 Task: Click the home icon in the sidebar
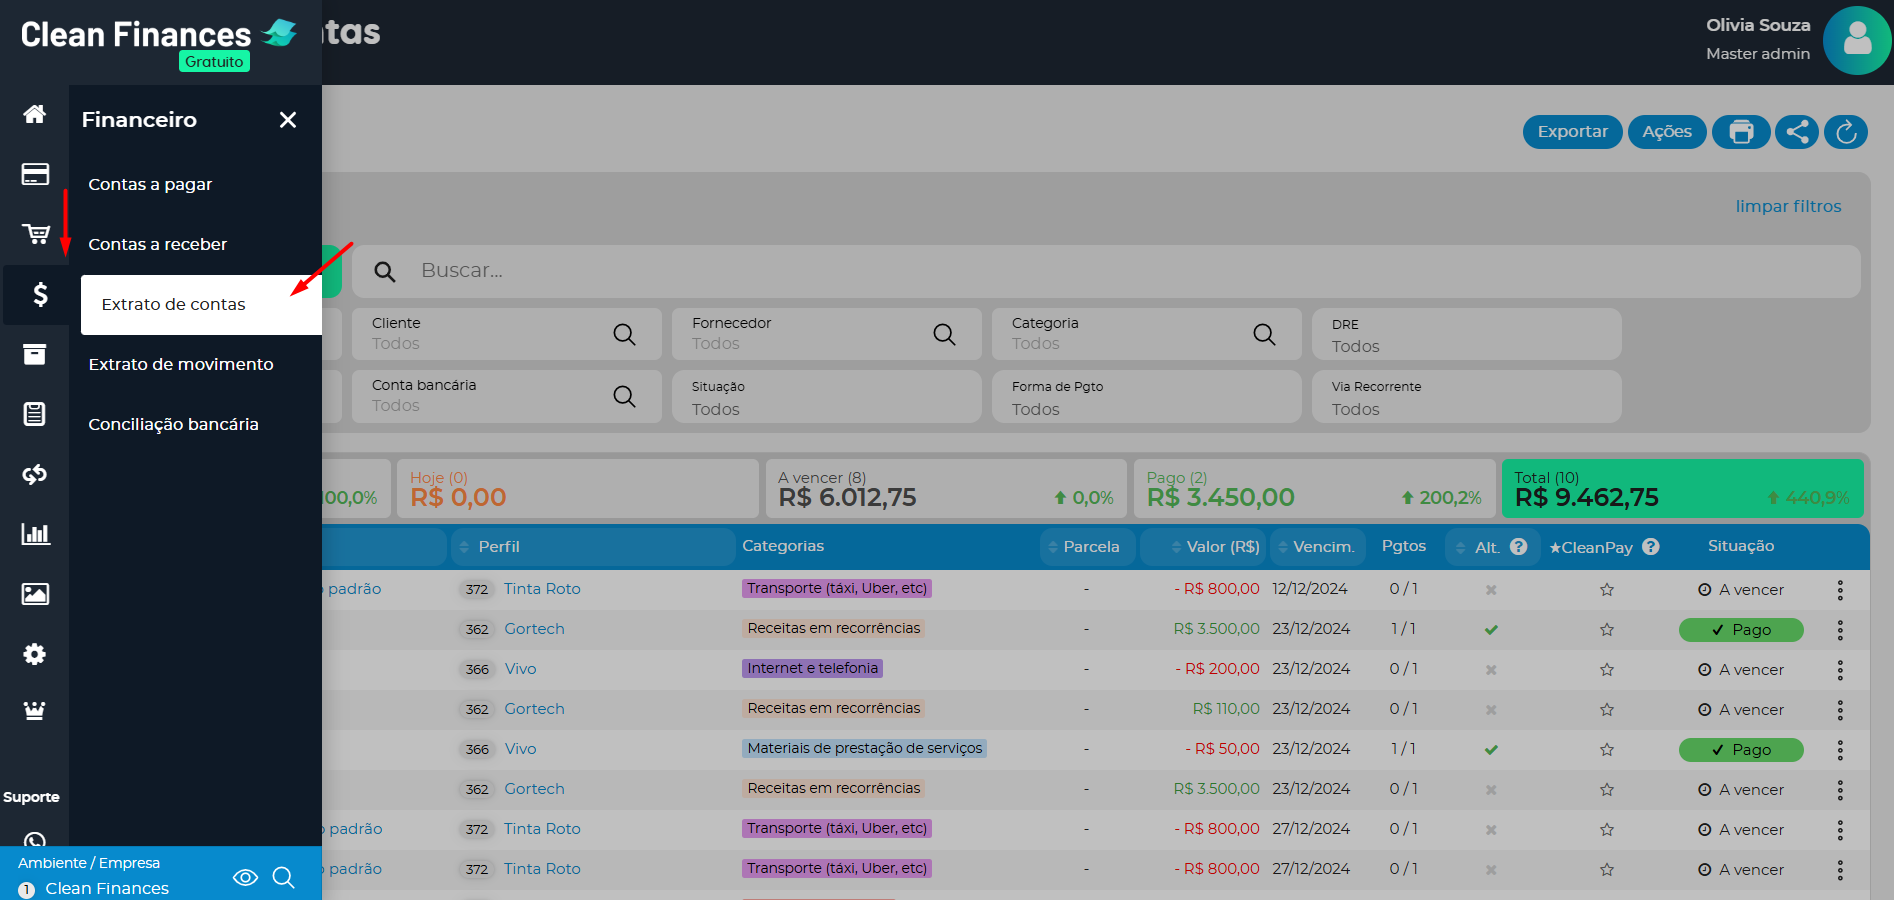click(35, 114)
